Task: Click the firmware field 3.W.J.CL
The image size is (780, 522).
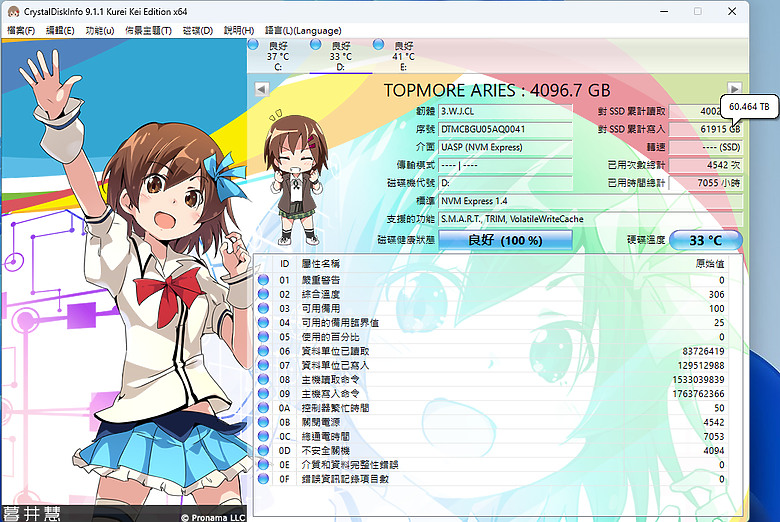Action: pos(505,111)
